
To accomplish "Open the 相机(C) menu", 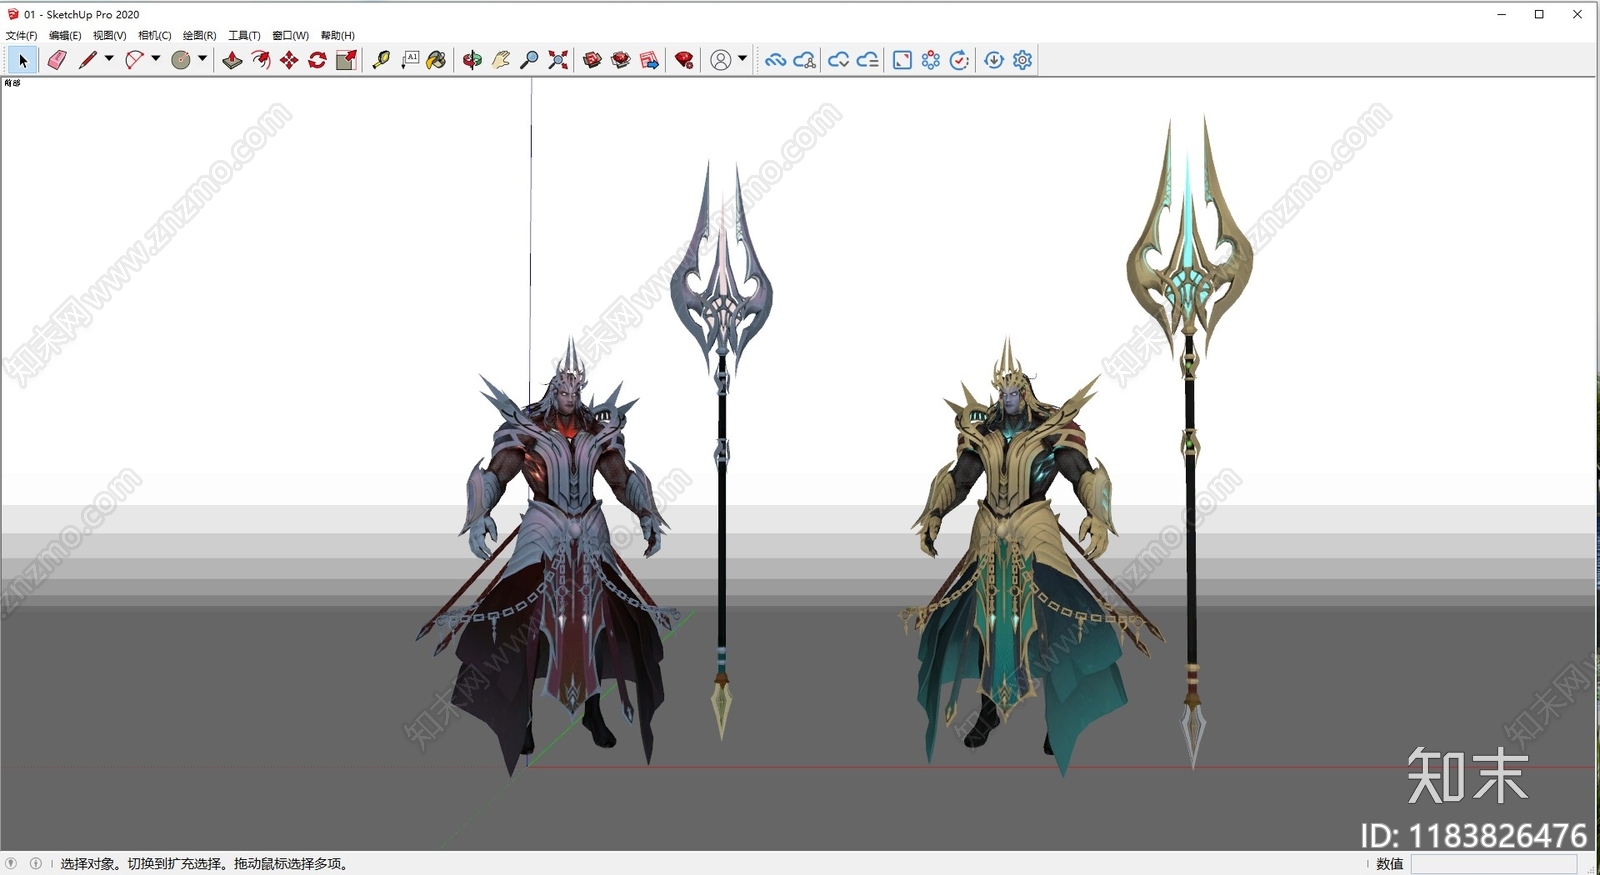I will pyautogui.click(x=155, y=35).
